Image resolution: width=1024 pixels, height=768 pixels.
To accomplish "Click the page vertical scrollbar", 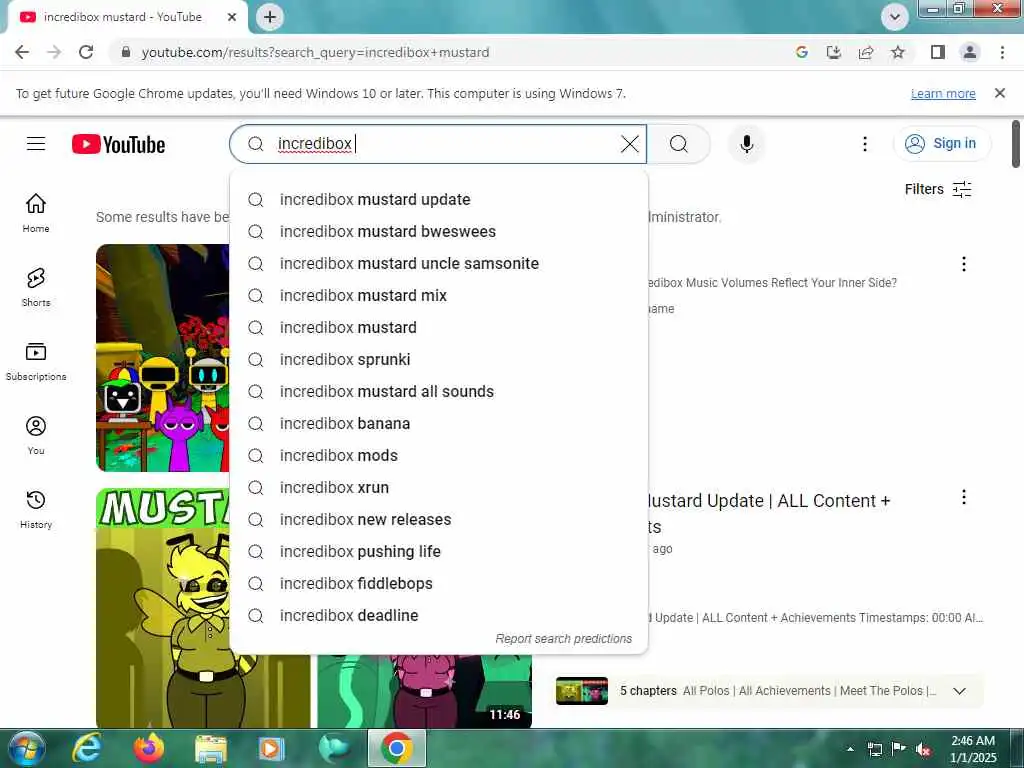I will pos(1016,144).
